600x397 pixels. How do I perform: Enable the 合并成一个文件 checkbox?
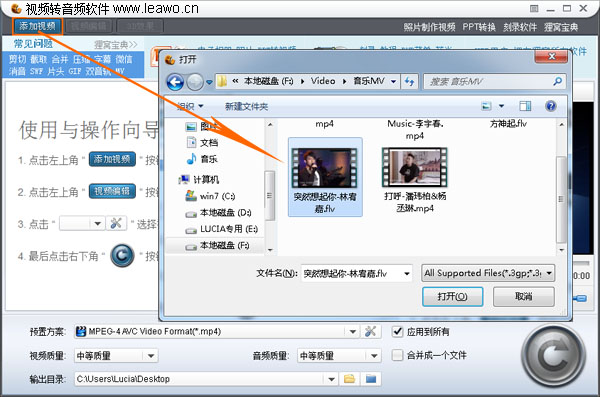398,355
